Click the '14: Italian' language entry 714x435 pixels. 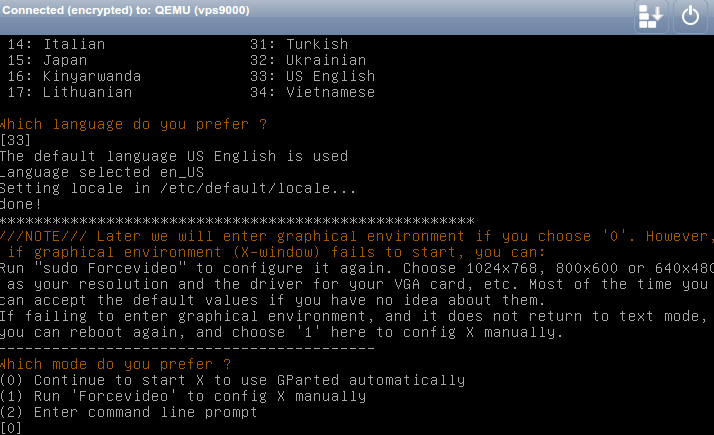[60, 44]
